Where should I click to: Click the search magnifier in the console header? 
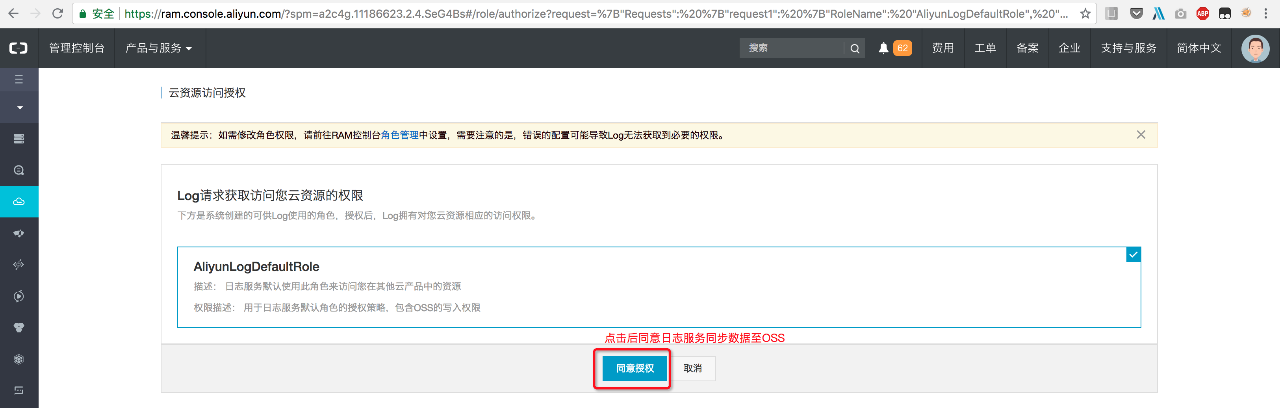click(855, 48)
